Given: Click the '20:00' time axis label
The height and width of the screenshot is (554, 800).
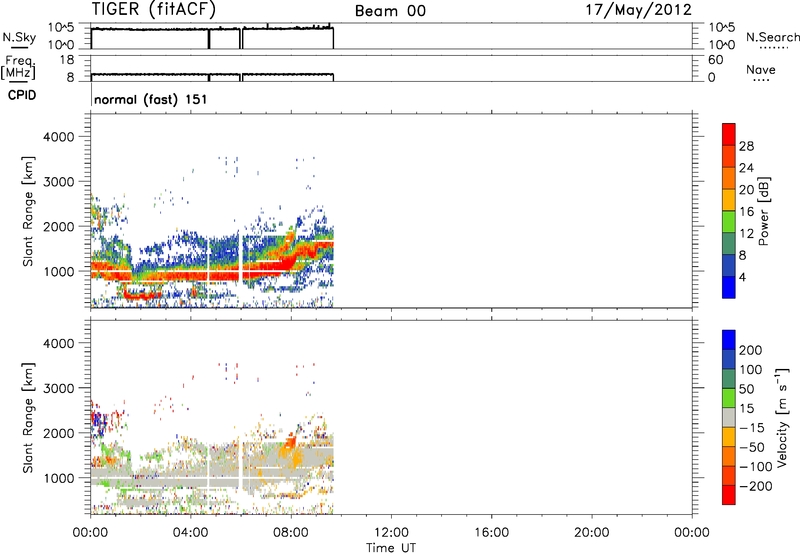Looking at the screenshot, I should [592, 533].
